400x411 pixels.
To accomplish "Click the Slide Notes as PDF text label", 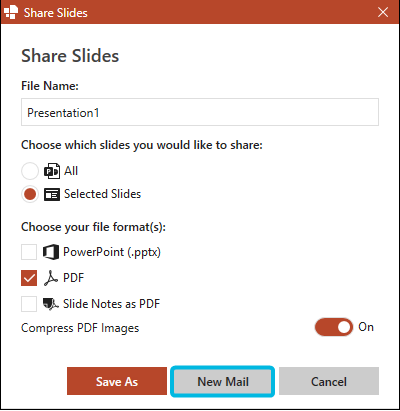I will 111,304.
